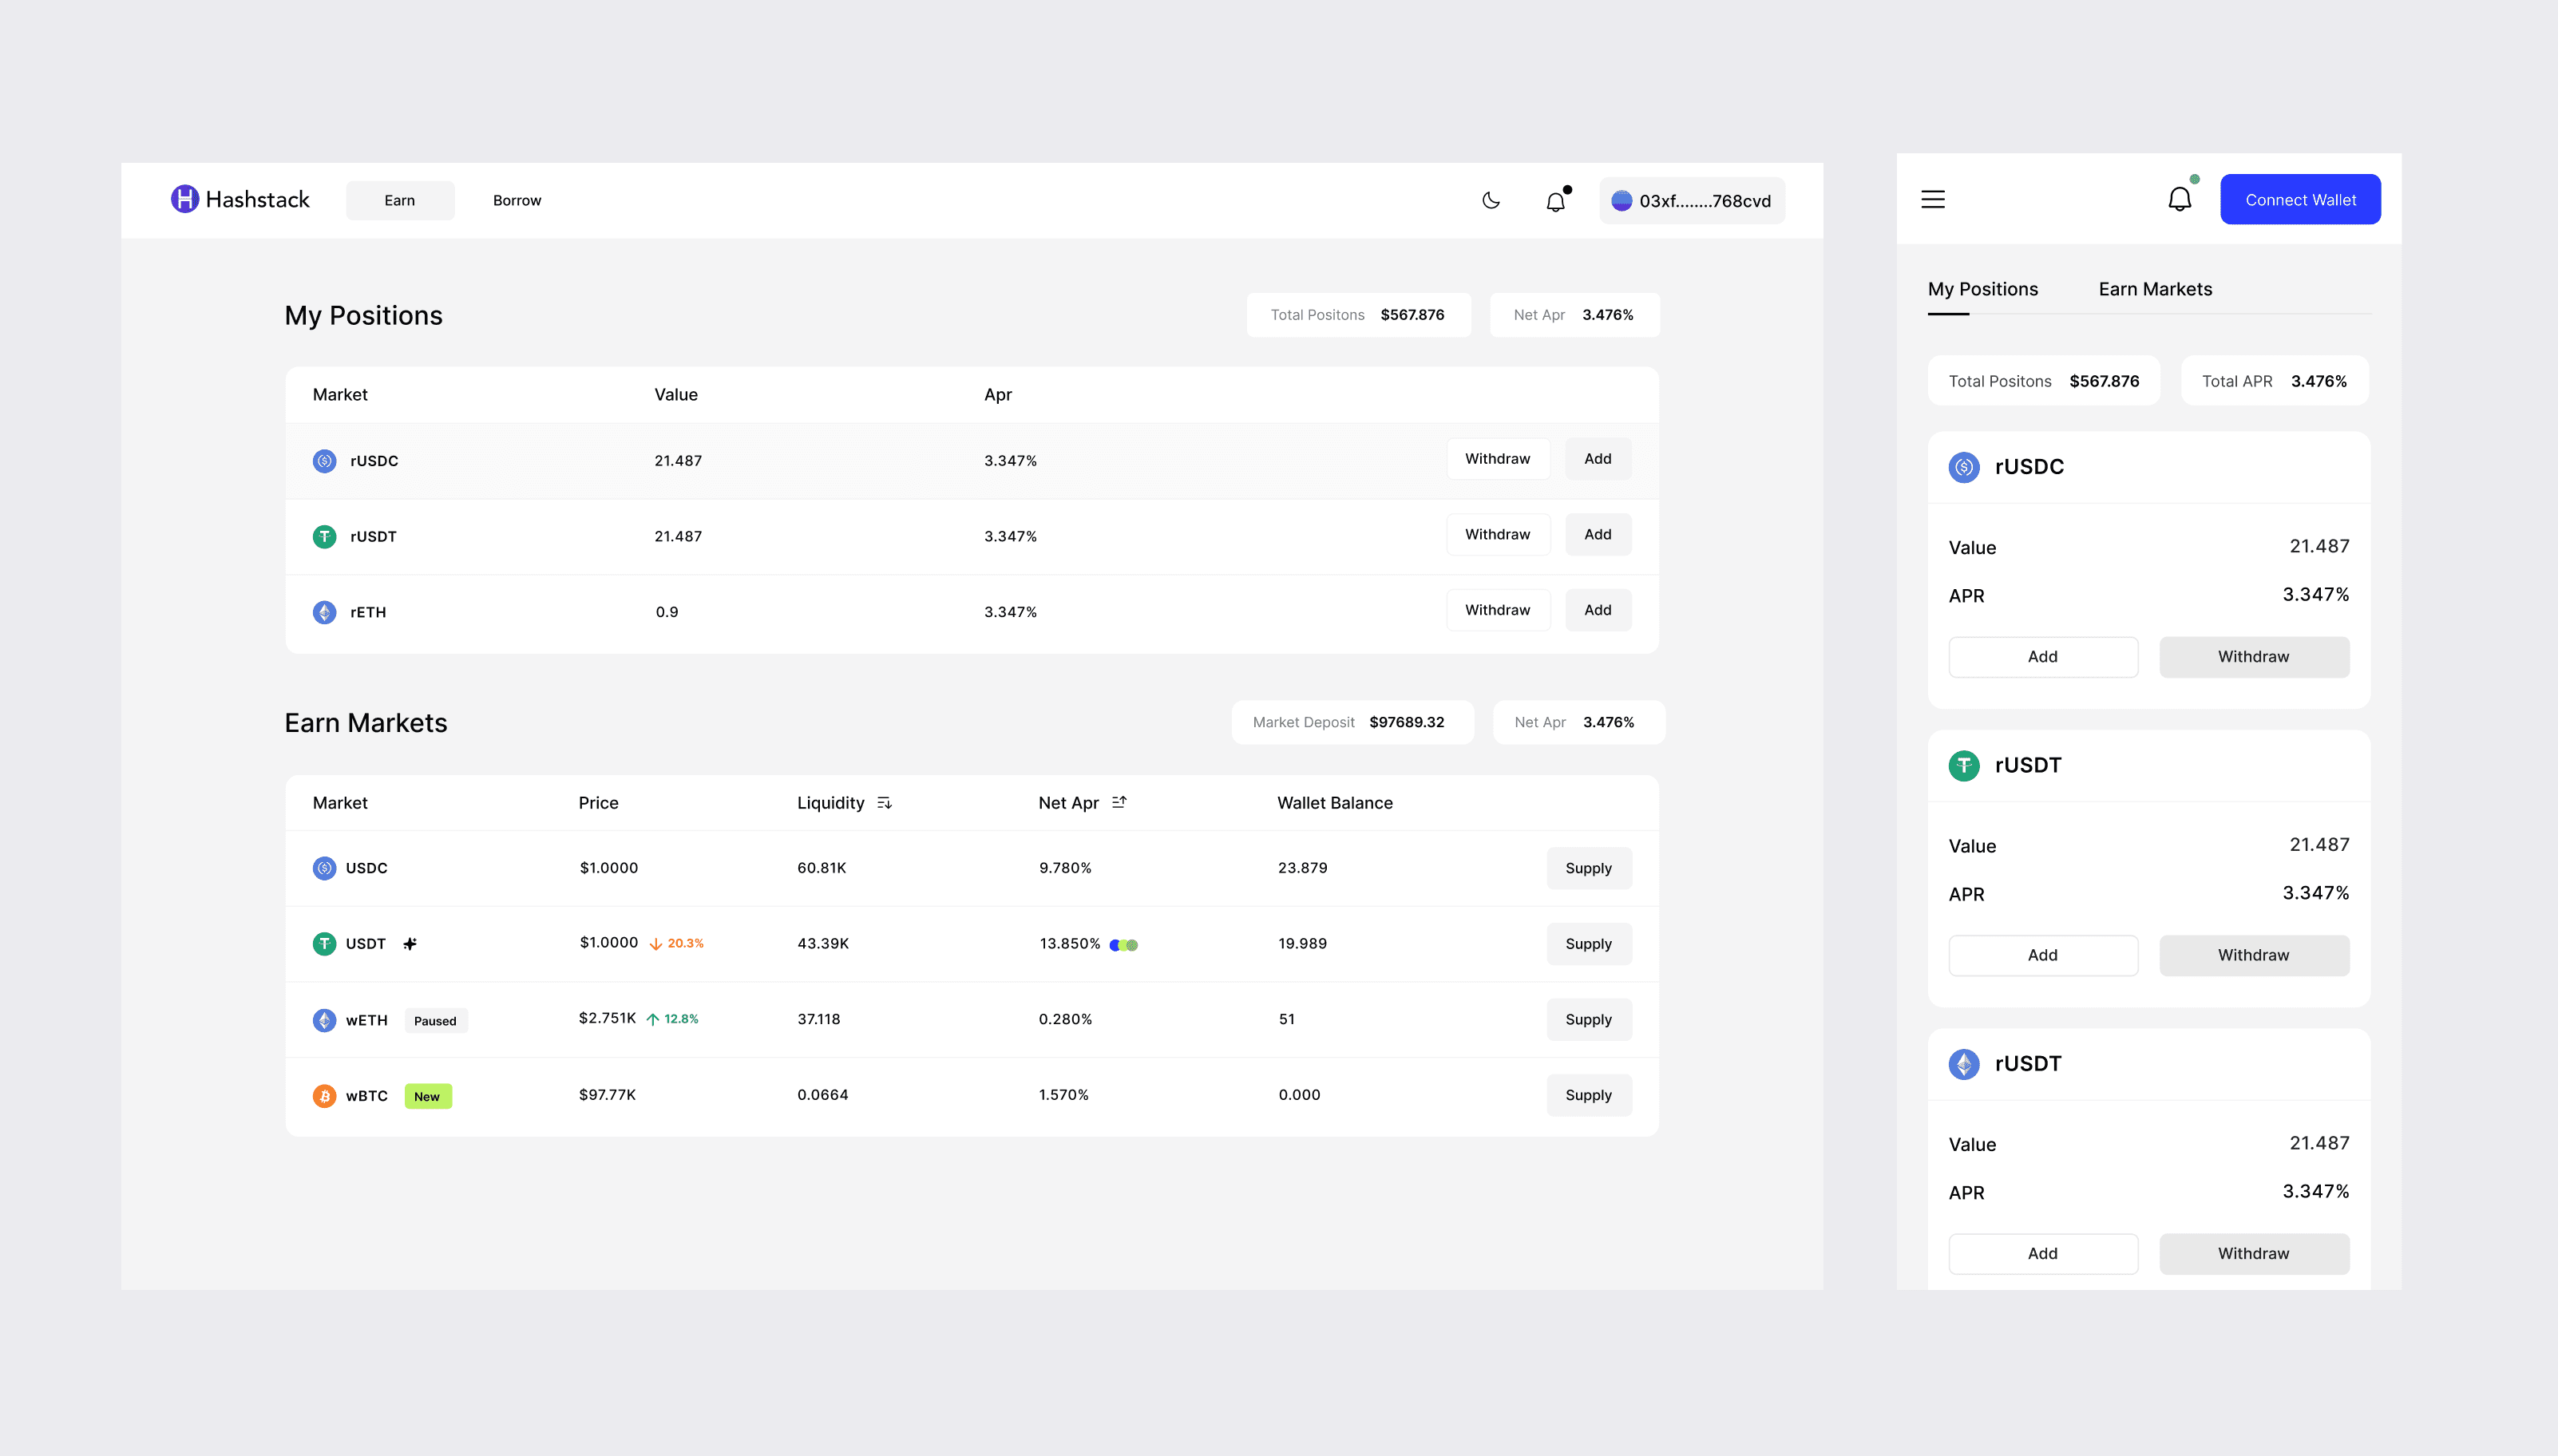Click Add on the rETH position row
2558x1456 pixels.
click(1597, 610)
